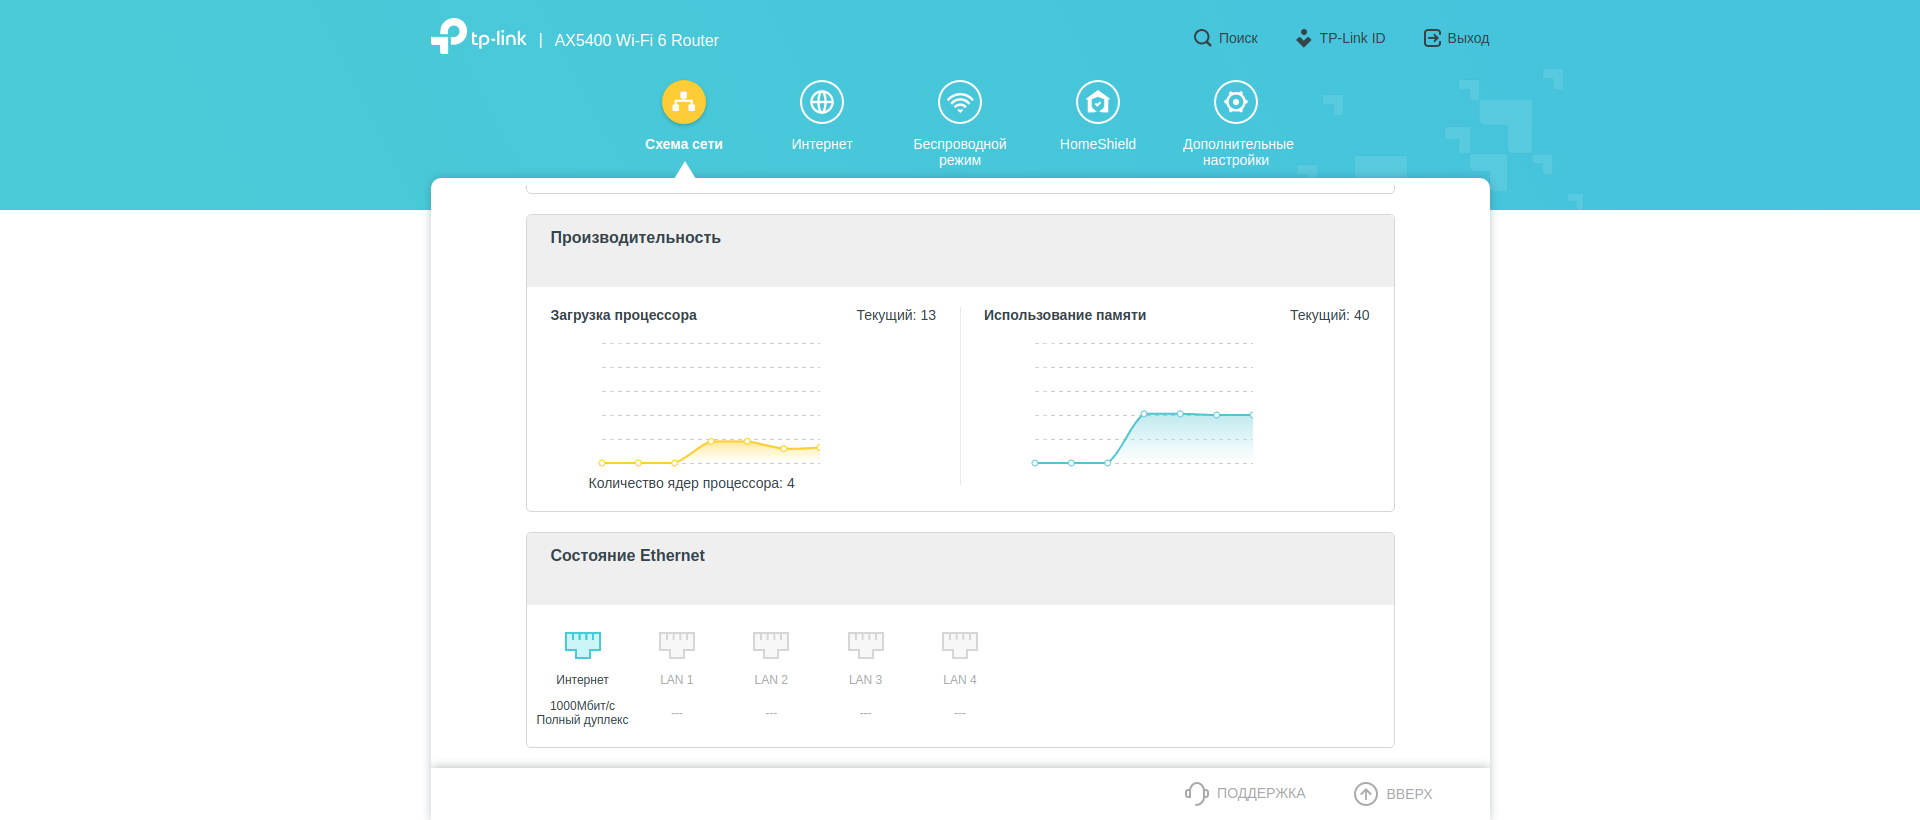Click the LAN 4 port icon
The image size is (1920, 820).
pyautogui.click(x=960, y=644)
